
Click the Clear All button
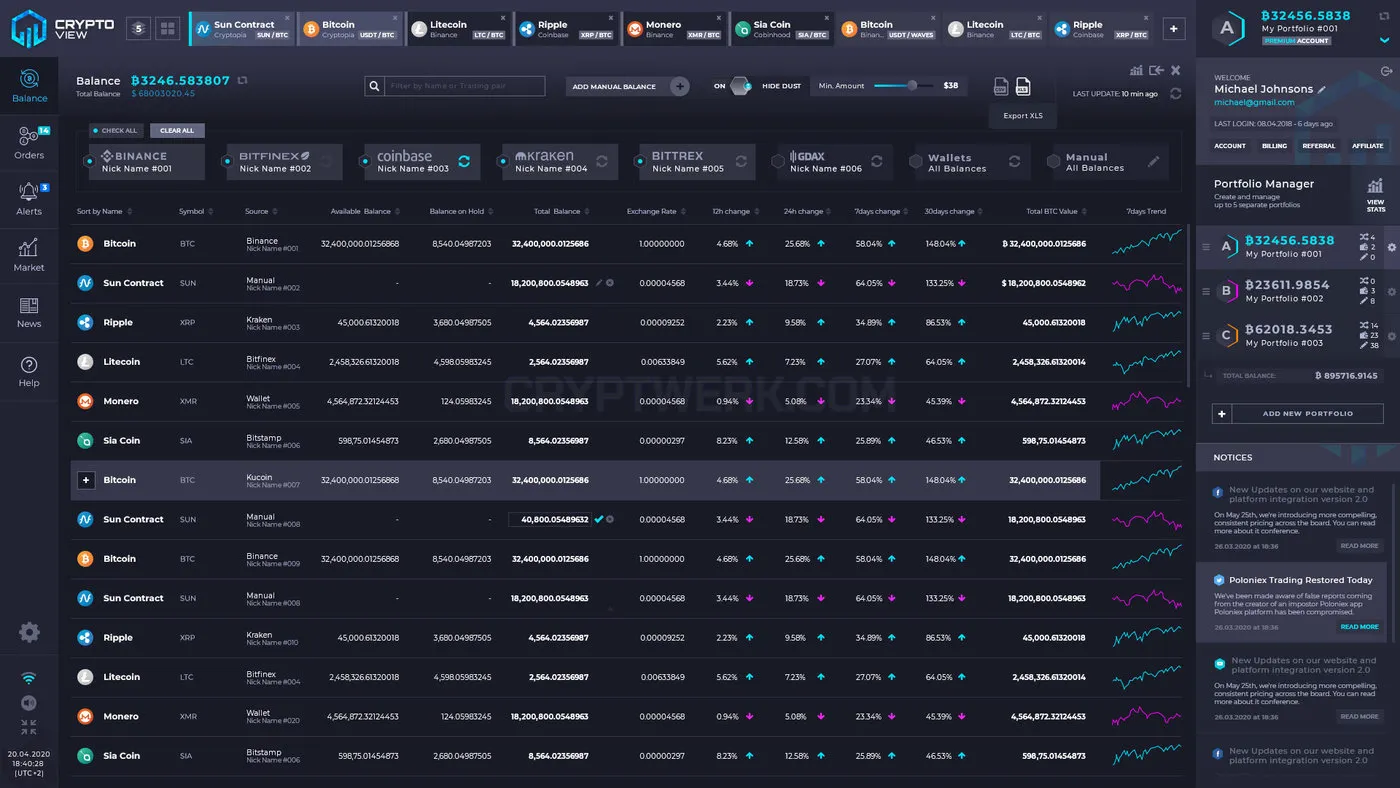pos(177,131)
